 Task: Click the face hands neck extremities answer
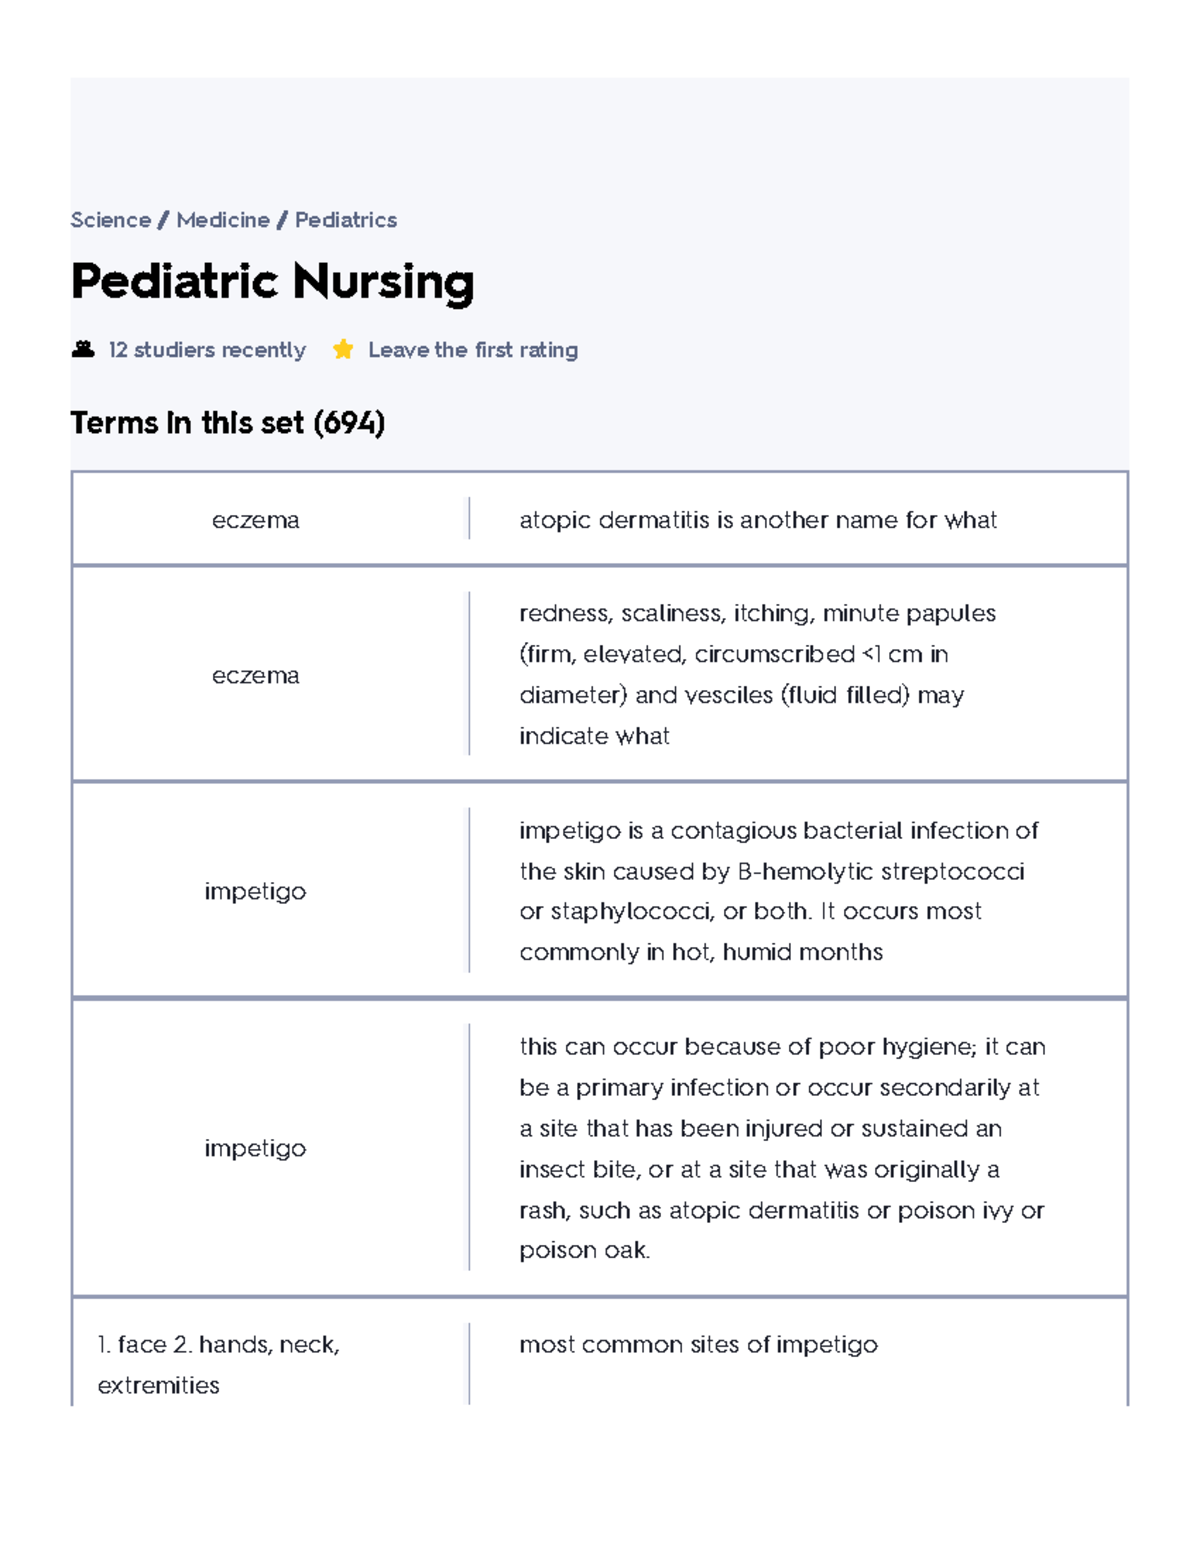[x=220, y=1367]
